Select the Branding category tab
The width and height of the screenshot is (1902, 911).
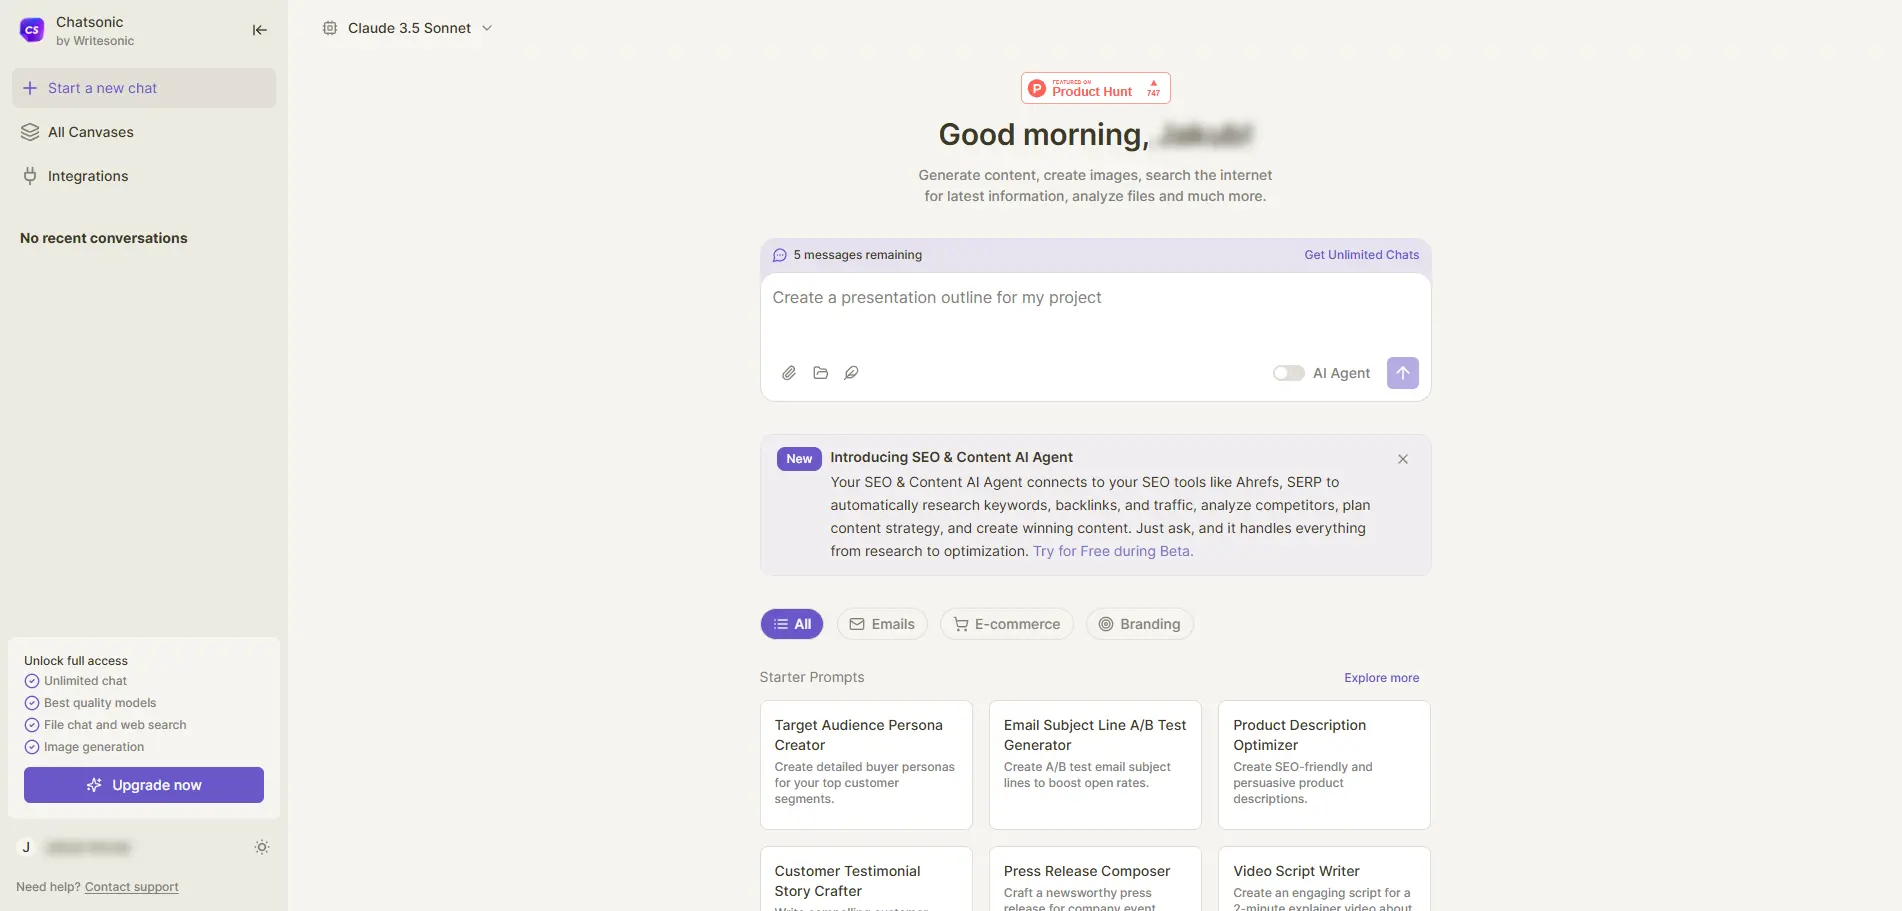(1139, 624)
